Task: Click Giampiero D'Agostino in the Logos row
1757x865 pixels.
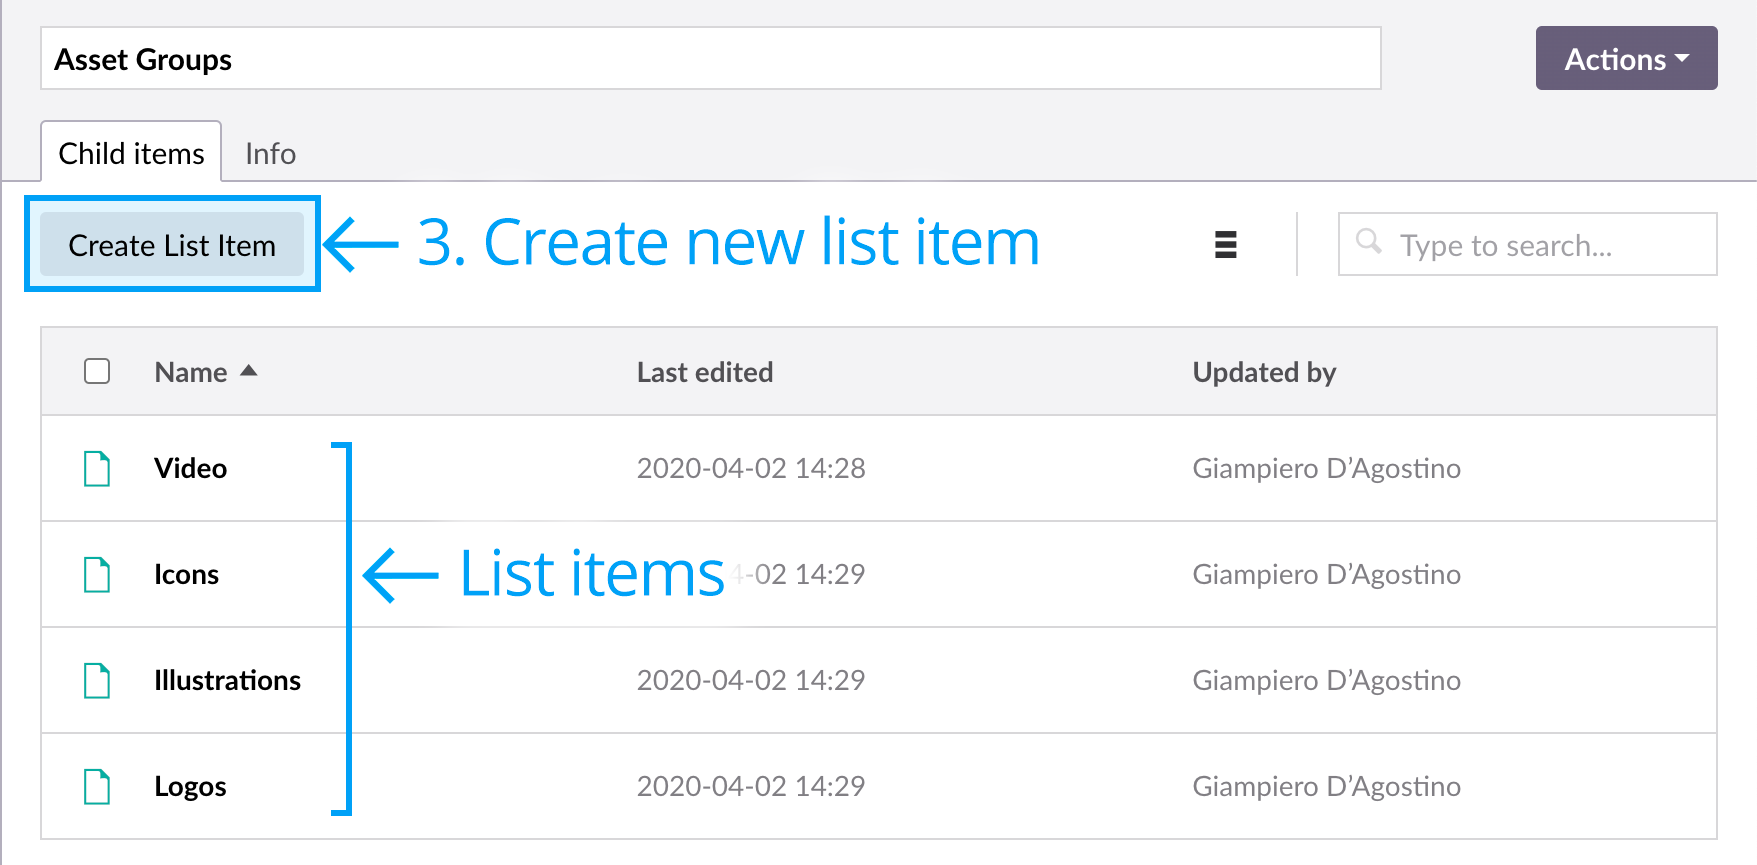Action: click(x=1326, y=786)
